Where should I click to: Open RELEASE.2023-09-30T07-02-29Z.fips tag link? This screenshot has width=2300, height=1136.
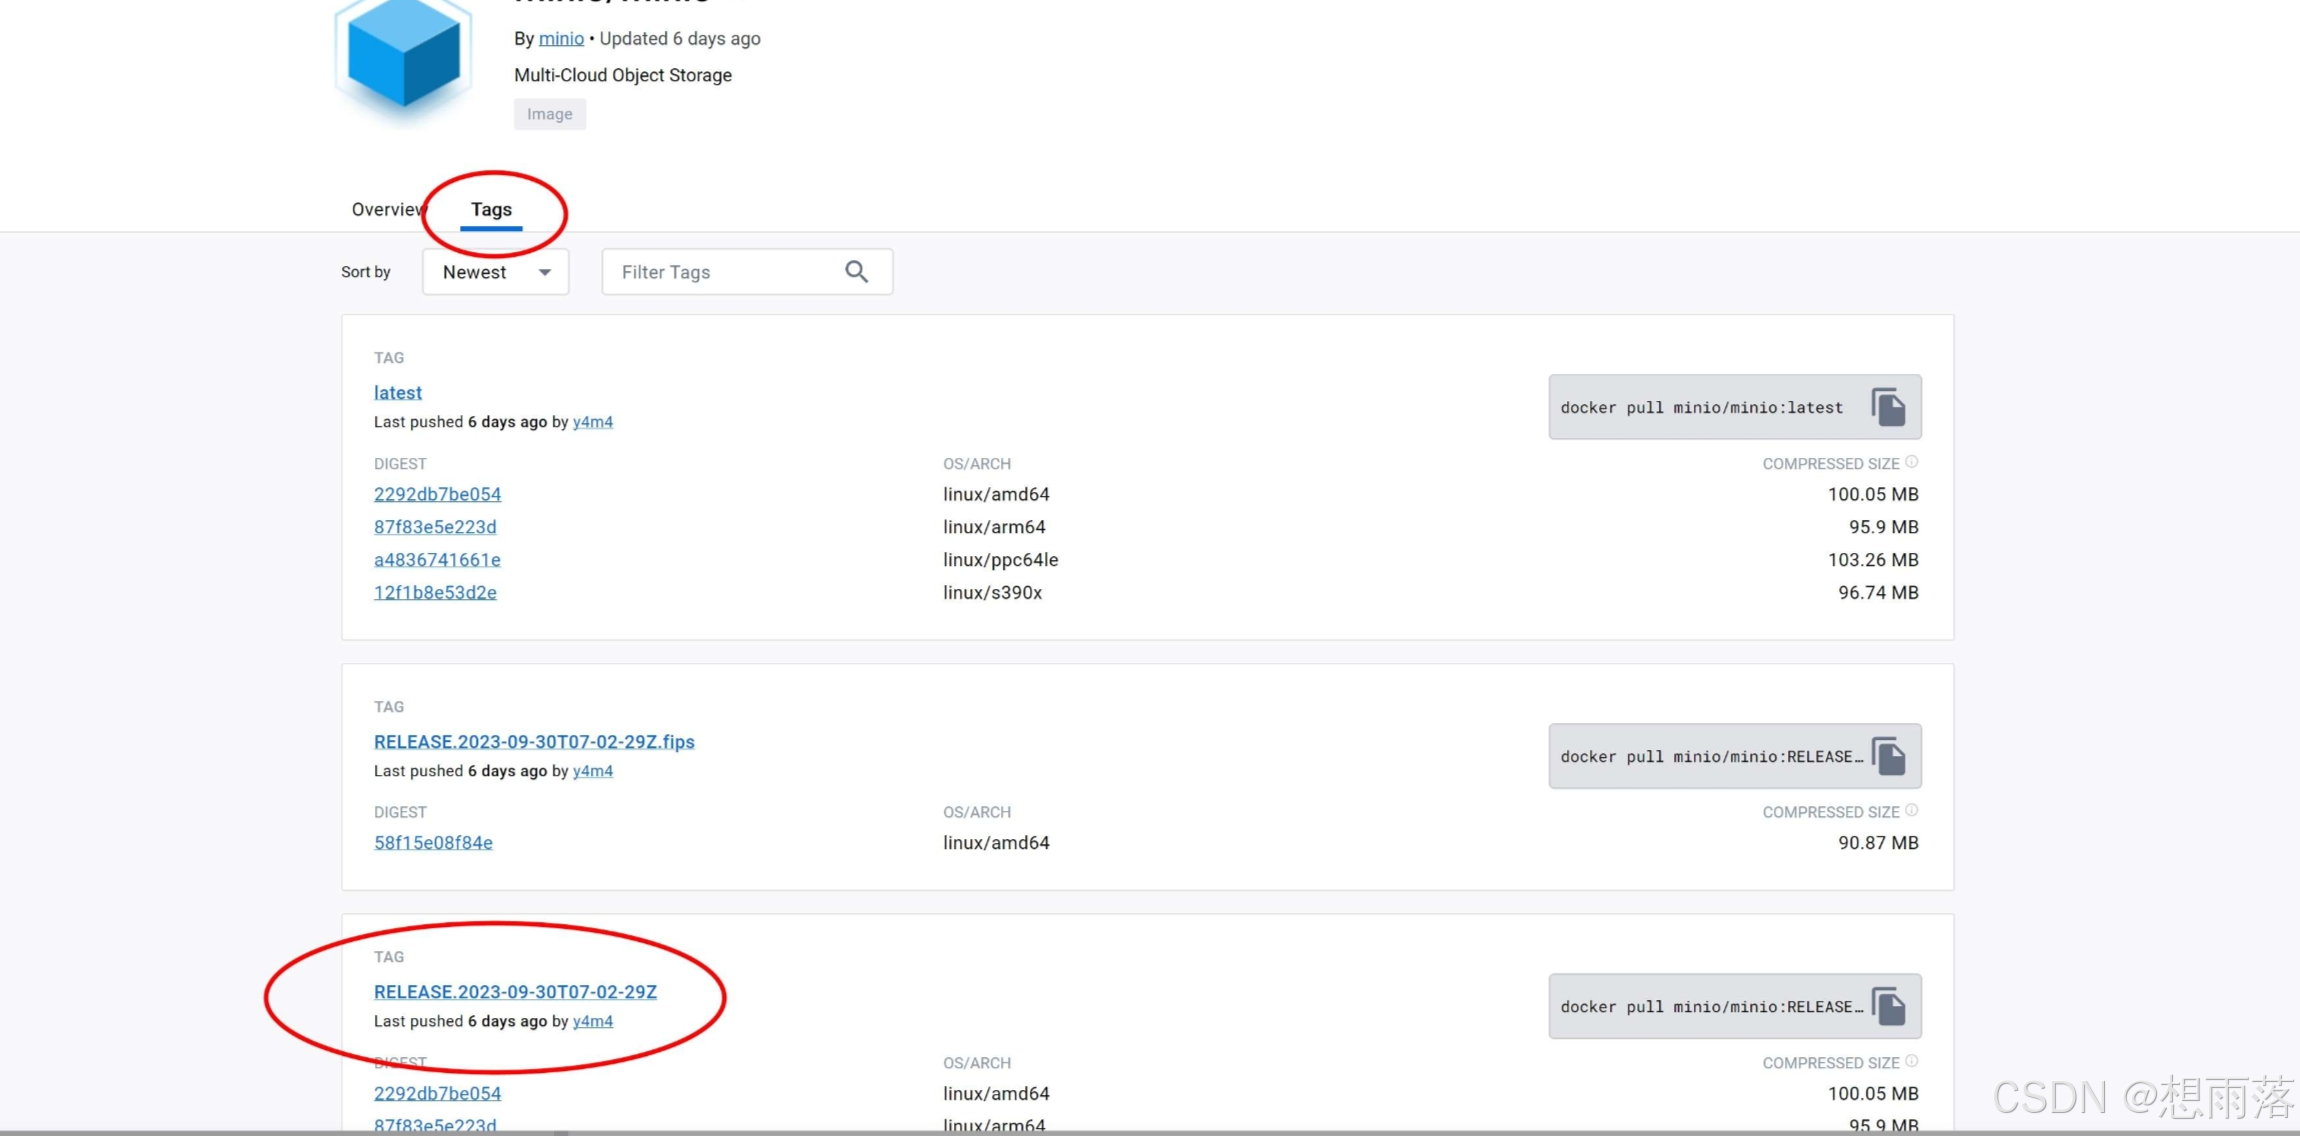[x=534, y=742]
